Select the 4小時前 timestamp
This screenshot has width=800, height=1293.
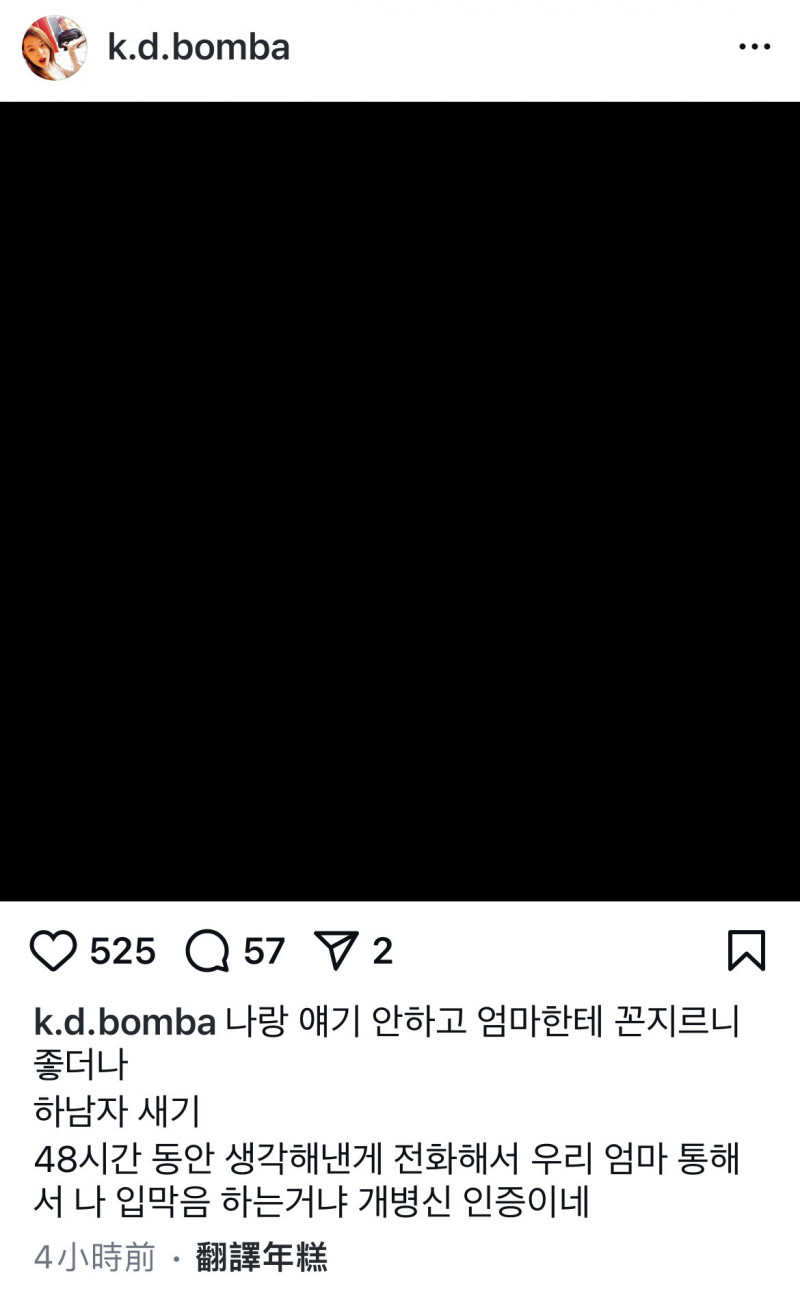tap(95, 1257)
